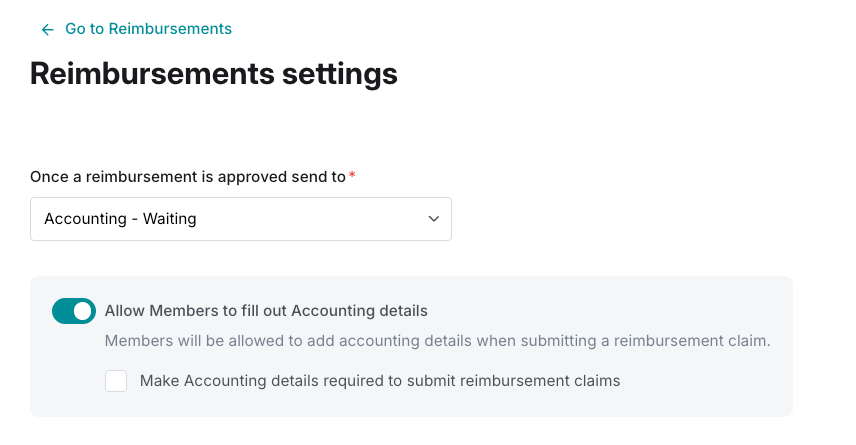Click the white knob of the toggle switch
The height and width of the screenshot is (445, 856).
pyautogui.click(x=83, y=311)
